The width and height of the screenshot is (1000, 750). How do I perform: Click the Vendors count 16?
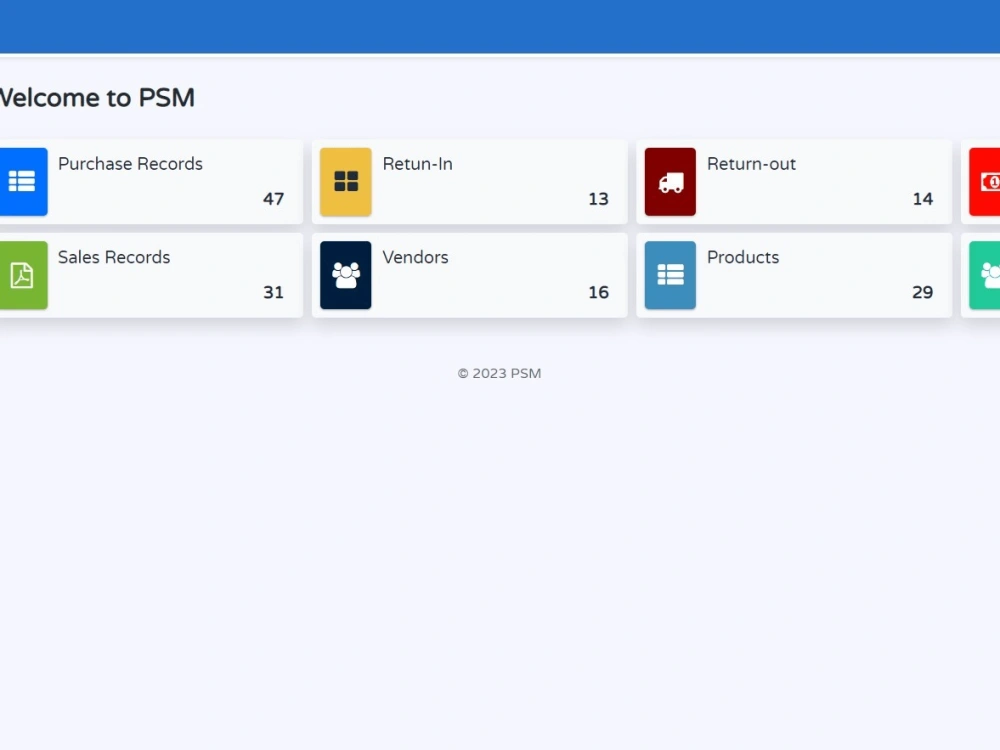[598, 292]
